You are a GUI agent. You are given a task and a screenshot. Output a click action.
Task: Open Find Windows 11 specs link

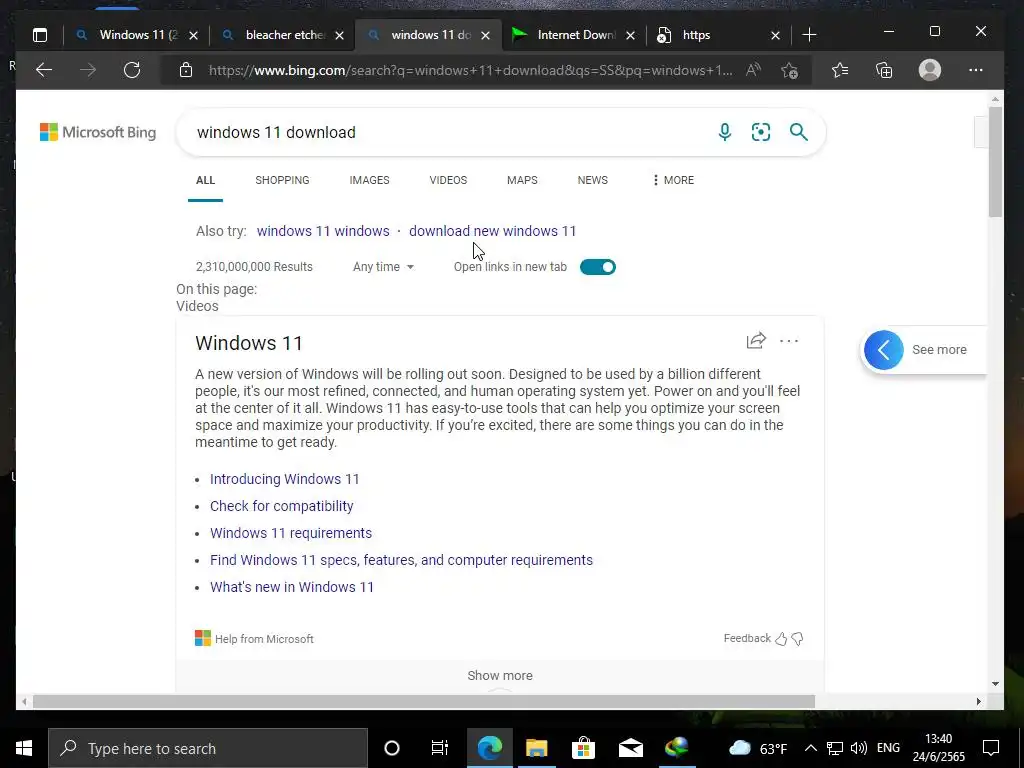[x=401, y=560]
